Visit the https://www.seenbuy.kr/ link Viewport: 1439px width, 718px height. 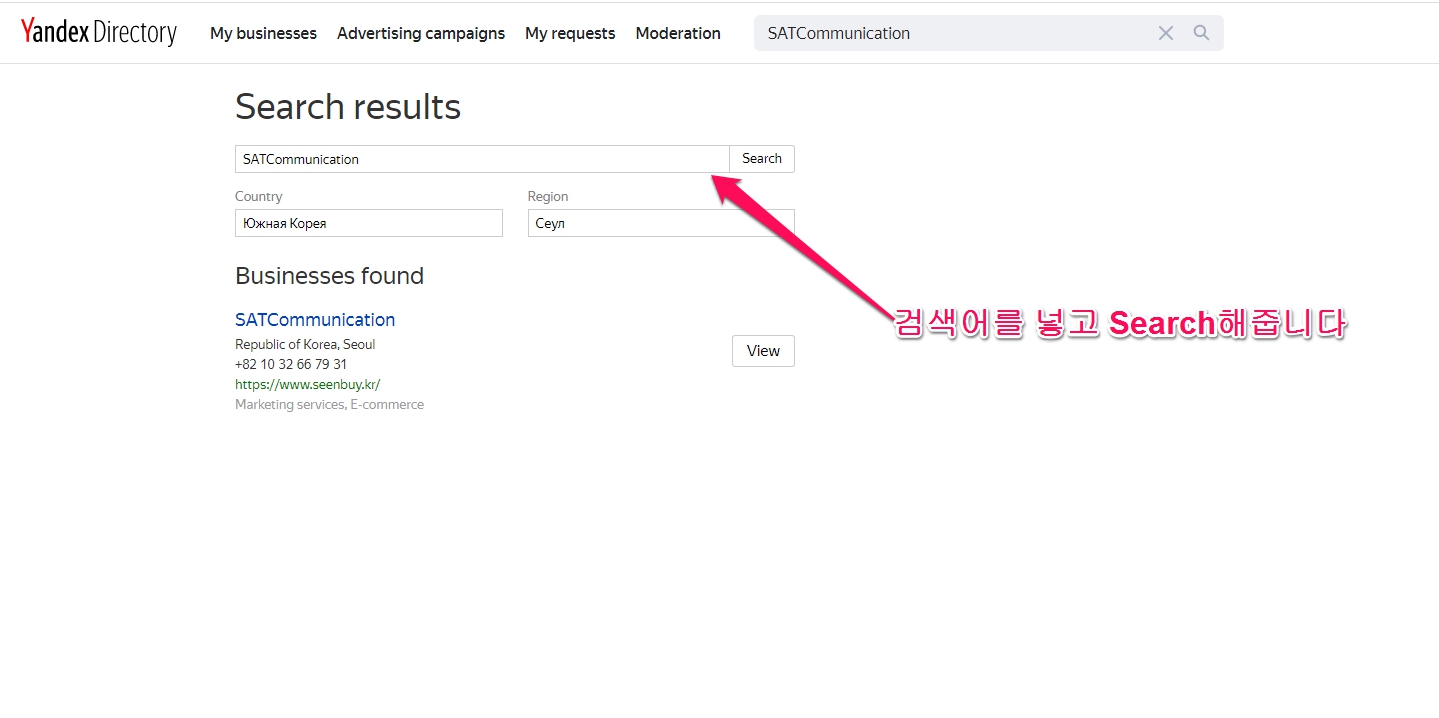[x=307, y=384]
